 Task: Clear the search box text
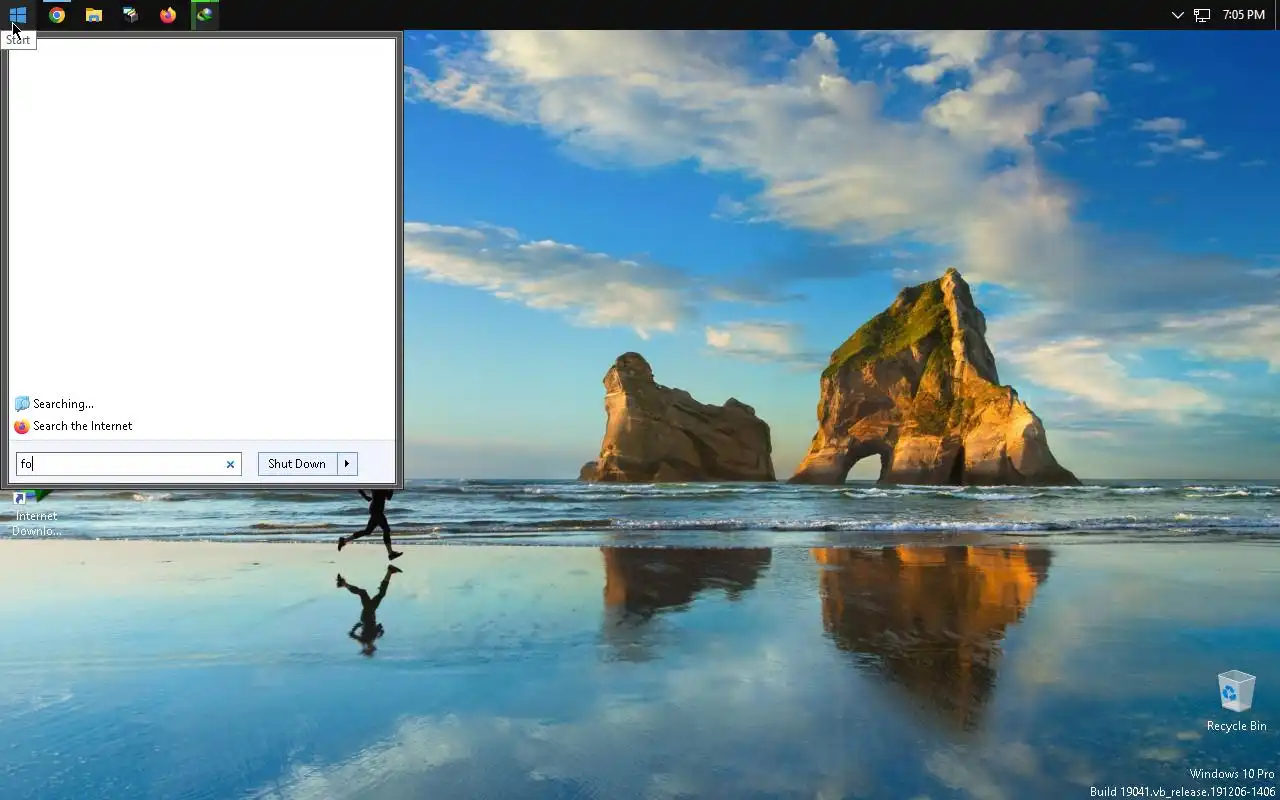coord(230,464)
